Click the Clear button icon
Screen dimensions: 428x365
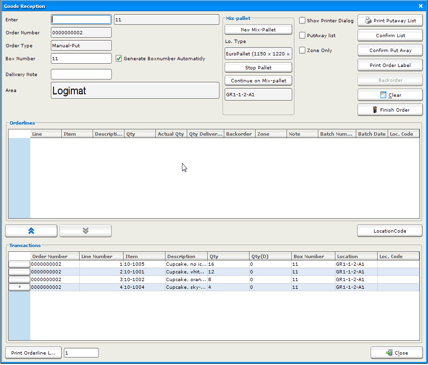click(383, 95)
